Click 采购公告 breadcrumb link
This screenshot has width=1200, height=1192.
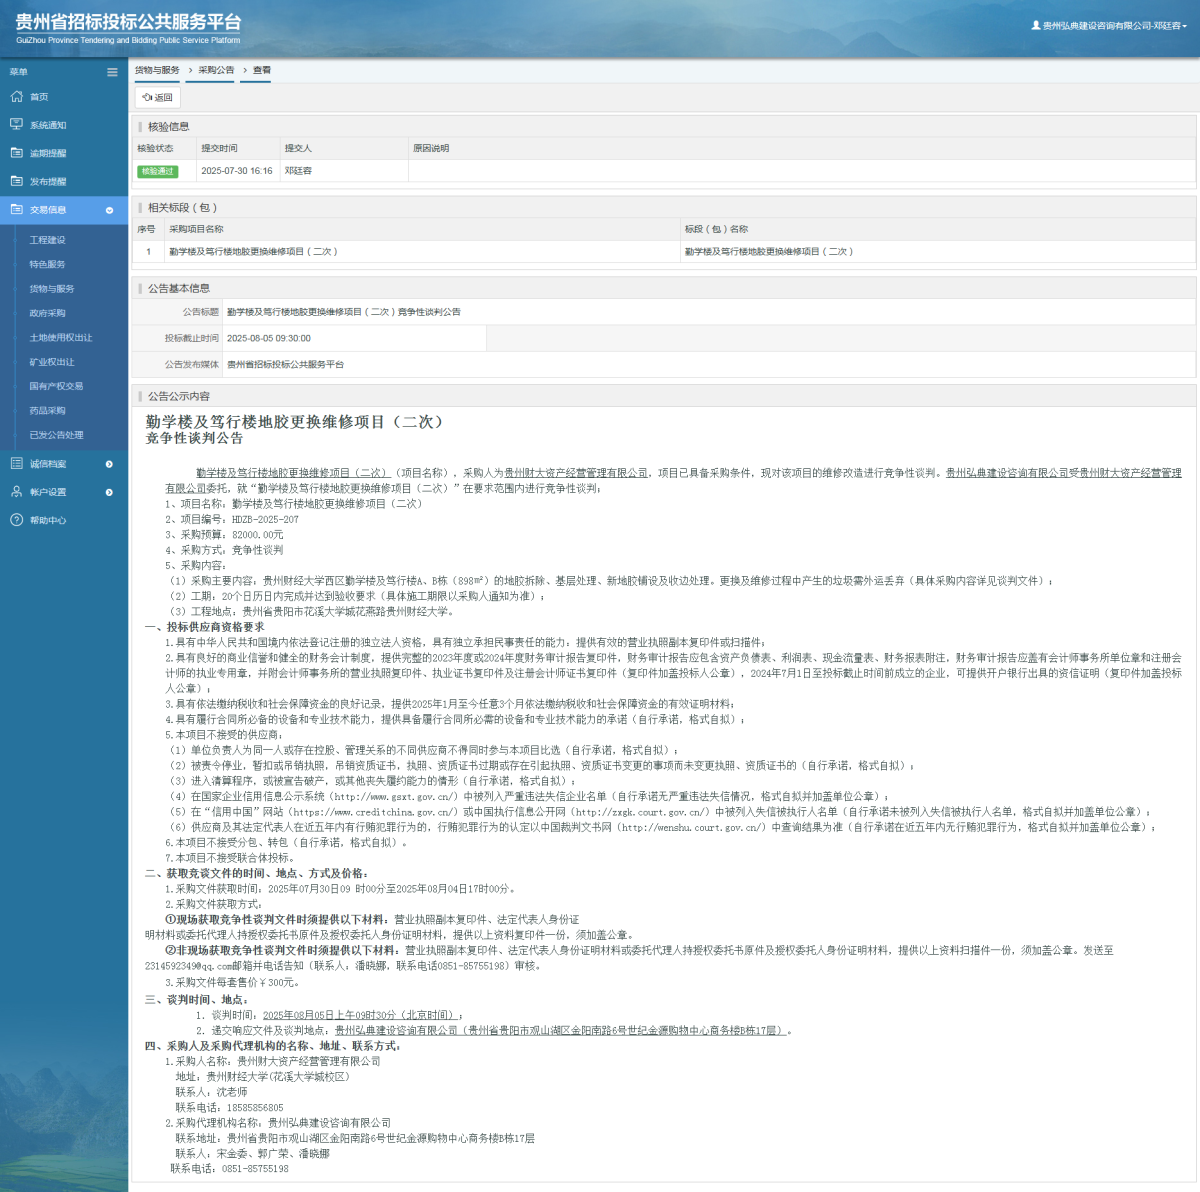coord(216,70)
